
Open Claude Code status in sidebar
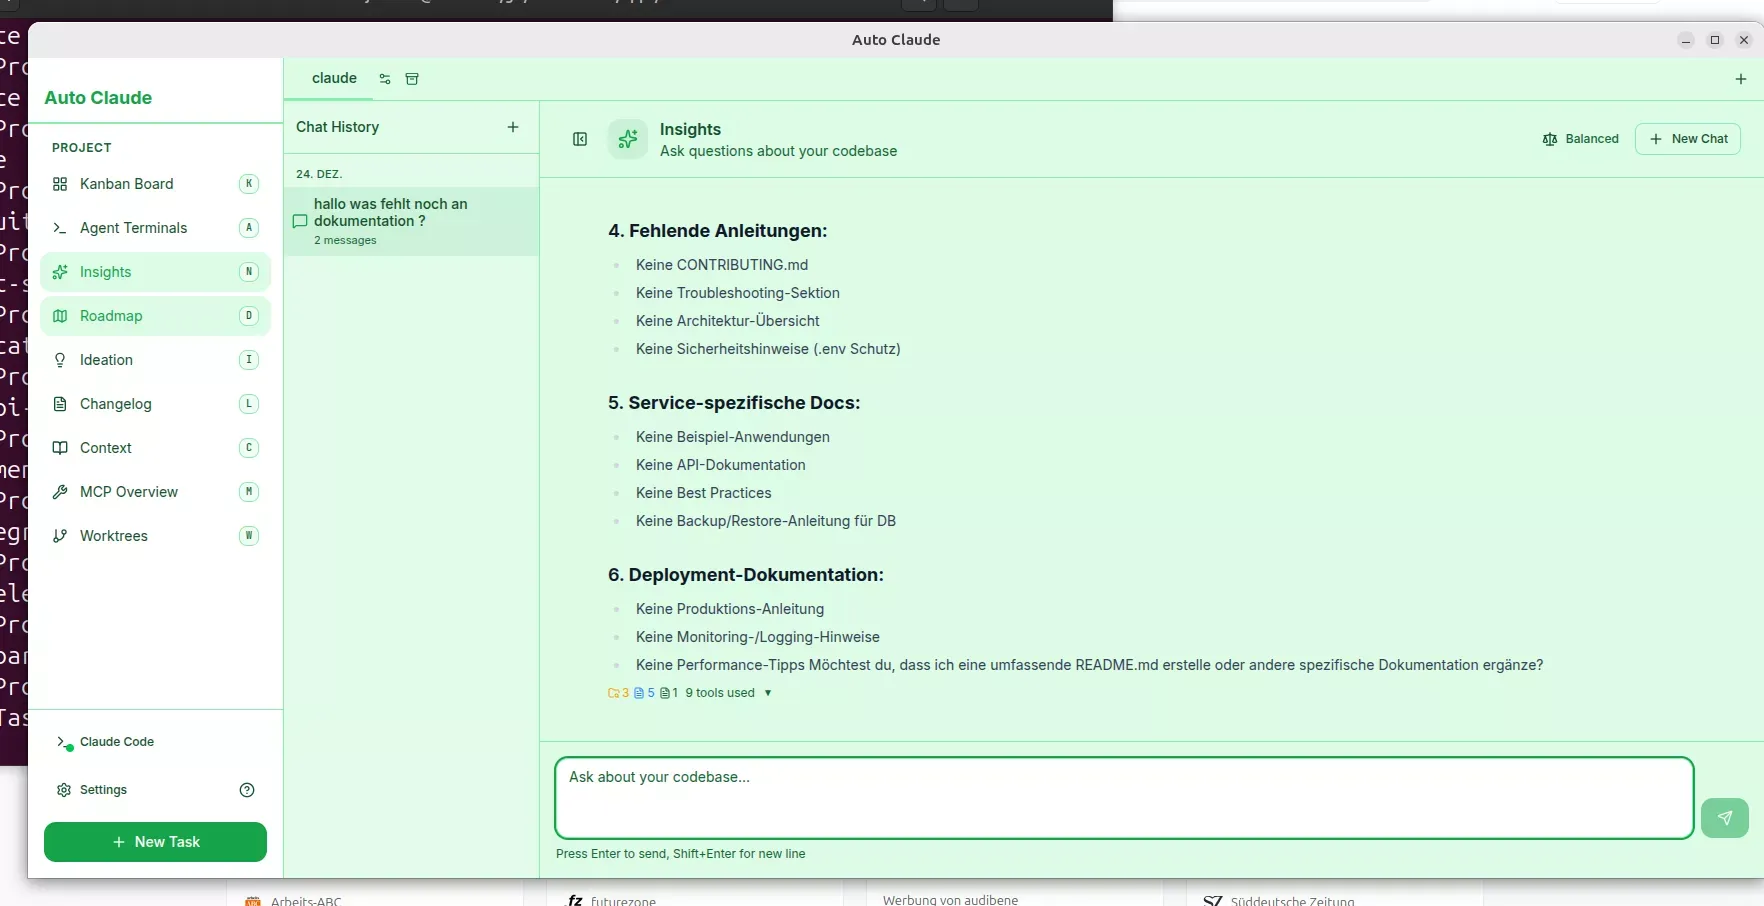tap(116, 742)
